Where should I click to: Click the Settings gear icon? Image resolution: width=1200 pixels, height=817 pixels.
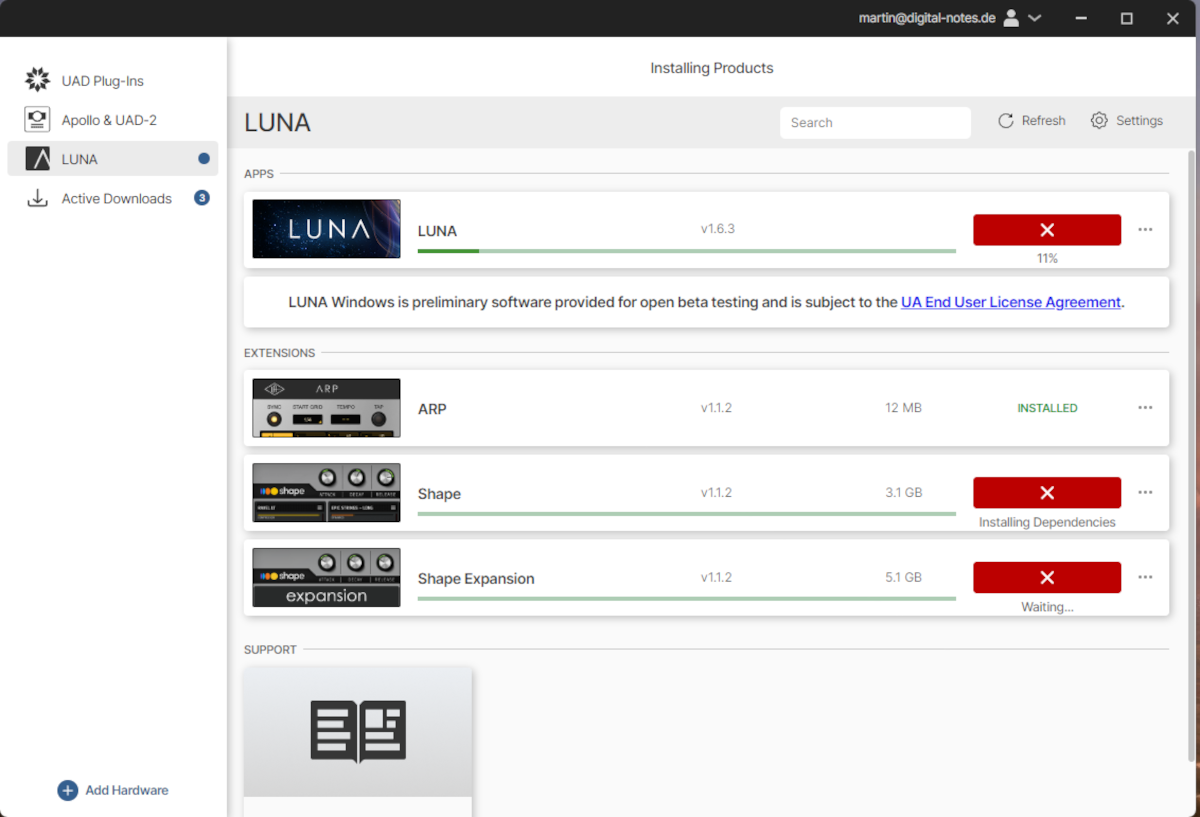(x=1099, y=121)
